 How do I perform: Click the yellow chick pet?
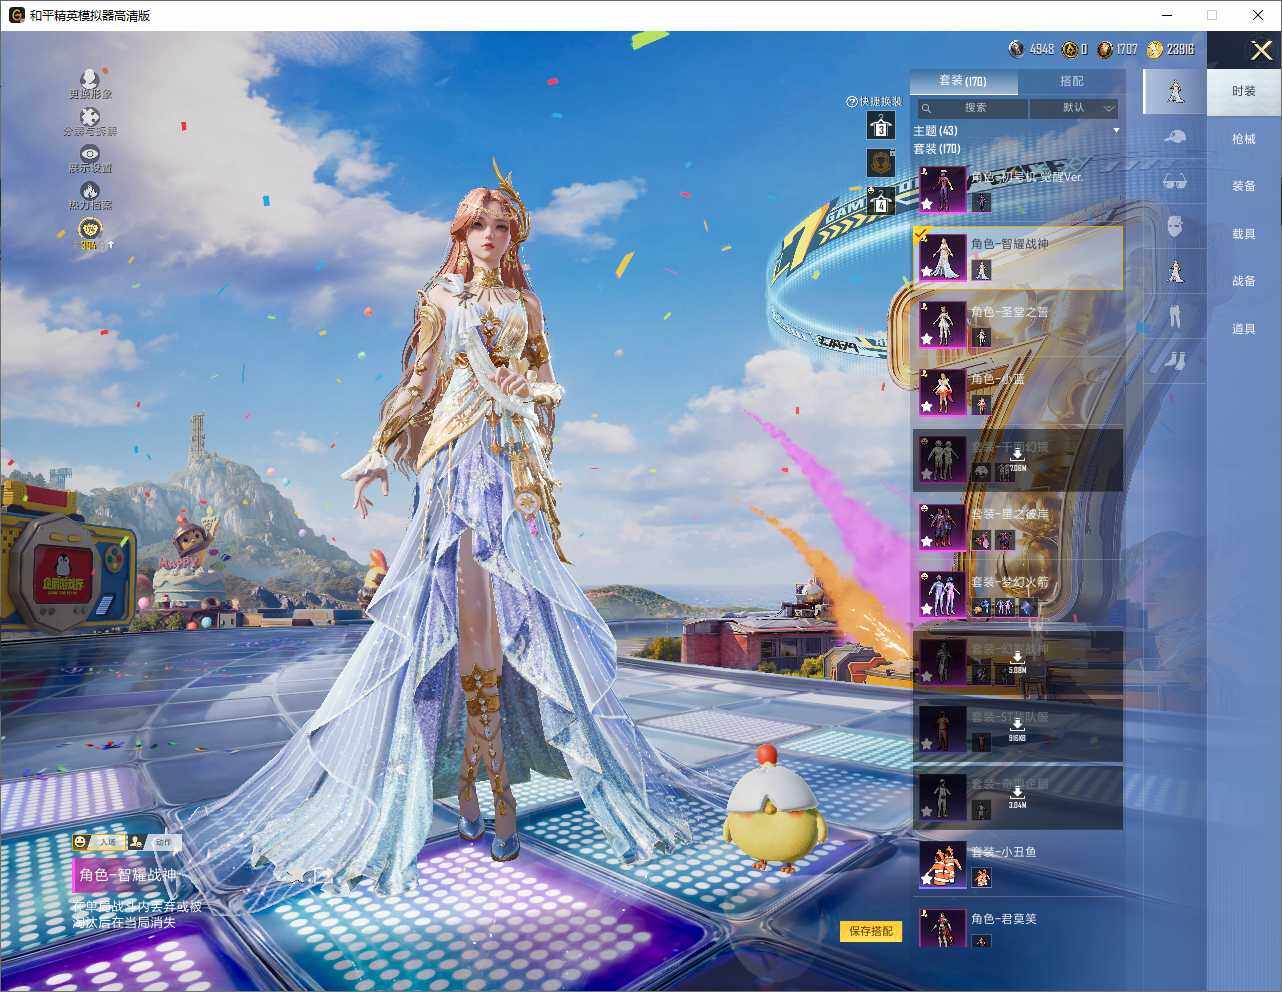[x=775, y=810]
